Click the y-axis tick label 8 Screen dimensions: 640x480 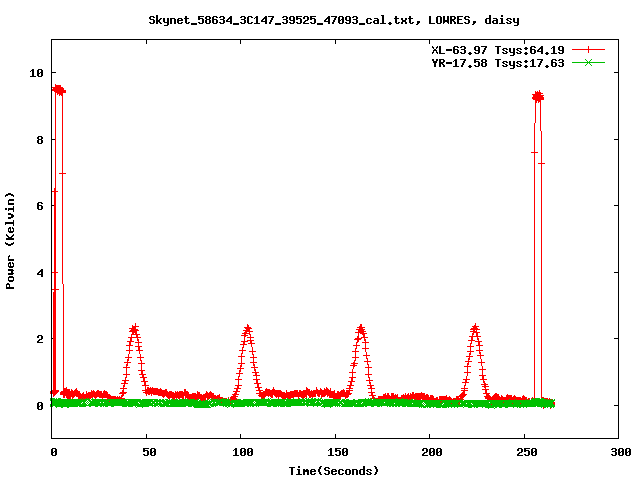pyautogui.click(x=40, y=140)
